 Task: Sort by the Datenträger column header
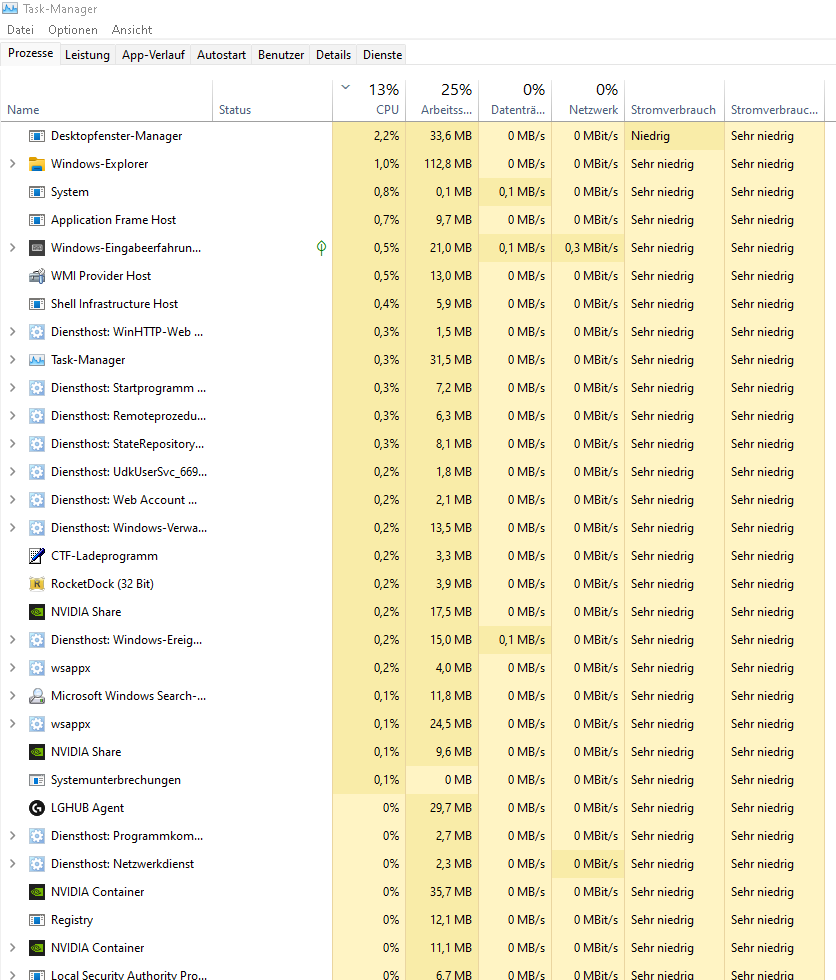[515, 101]
